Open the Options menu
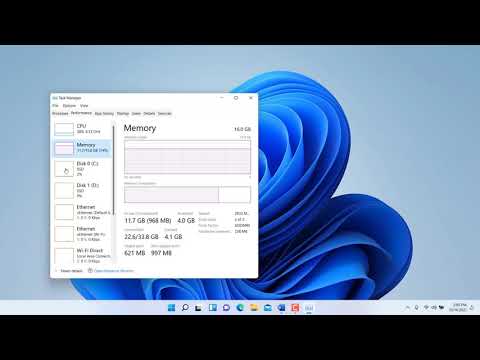 pos(69,106)
